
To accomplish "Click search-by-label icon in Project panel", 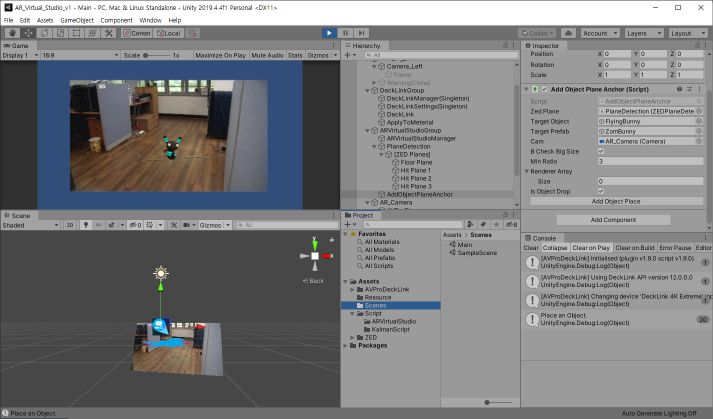I will pyautogui.click(x=483, y=224).
